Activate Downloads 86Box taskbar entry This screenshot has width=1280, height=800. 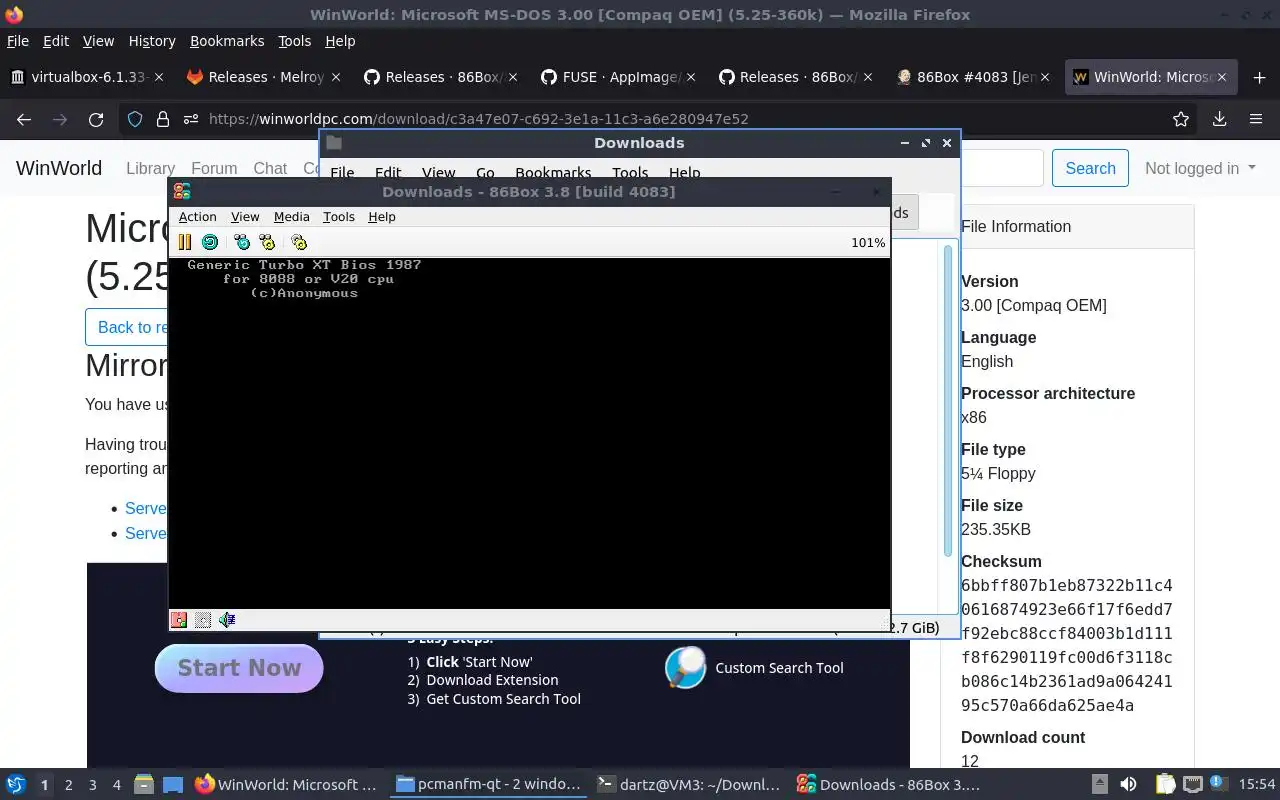pos(889,785)
